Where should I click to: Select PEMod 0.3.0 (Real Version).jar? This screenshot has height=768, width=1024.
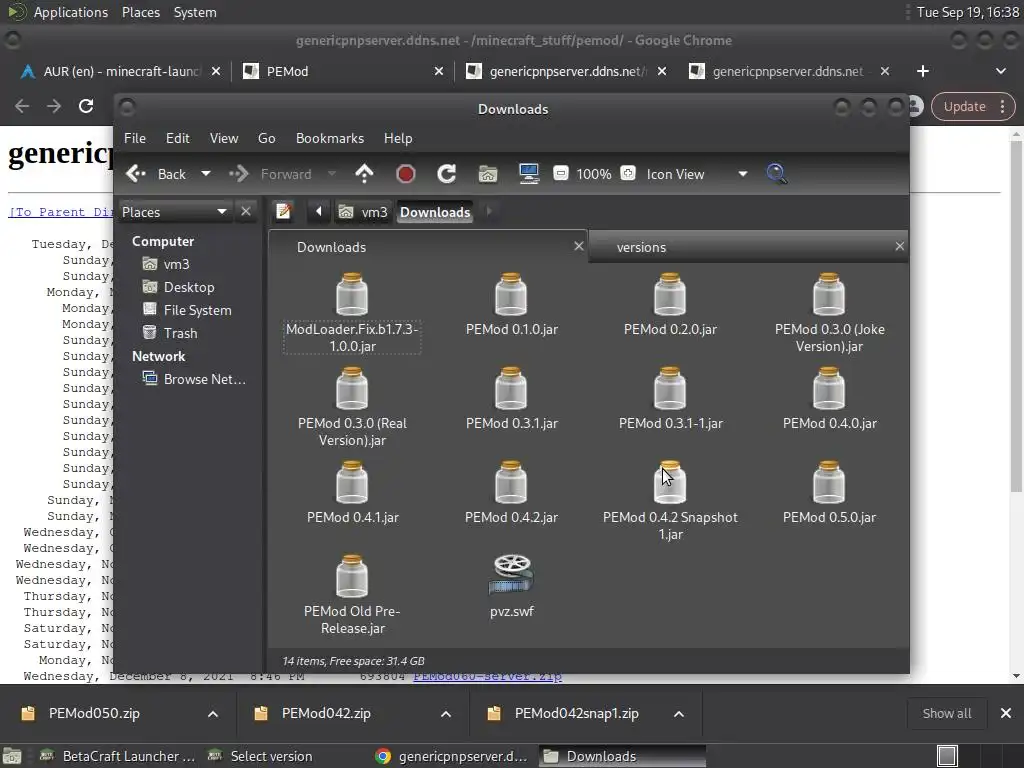[x=352, y=407]
